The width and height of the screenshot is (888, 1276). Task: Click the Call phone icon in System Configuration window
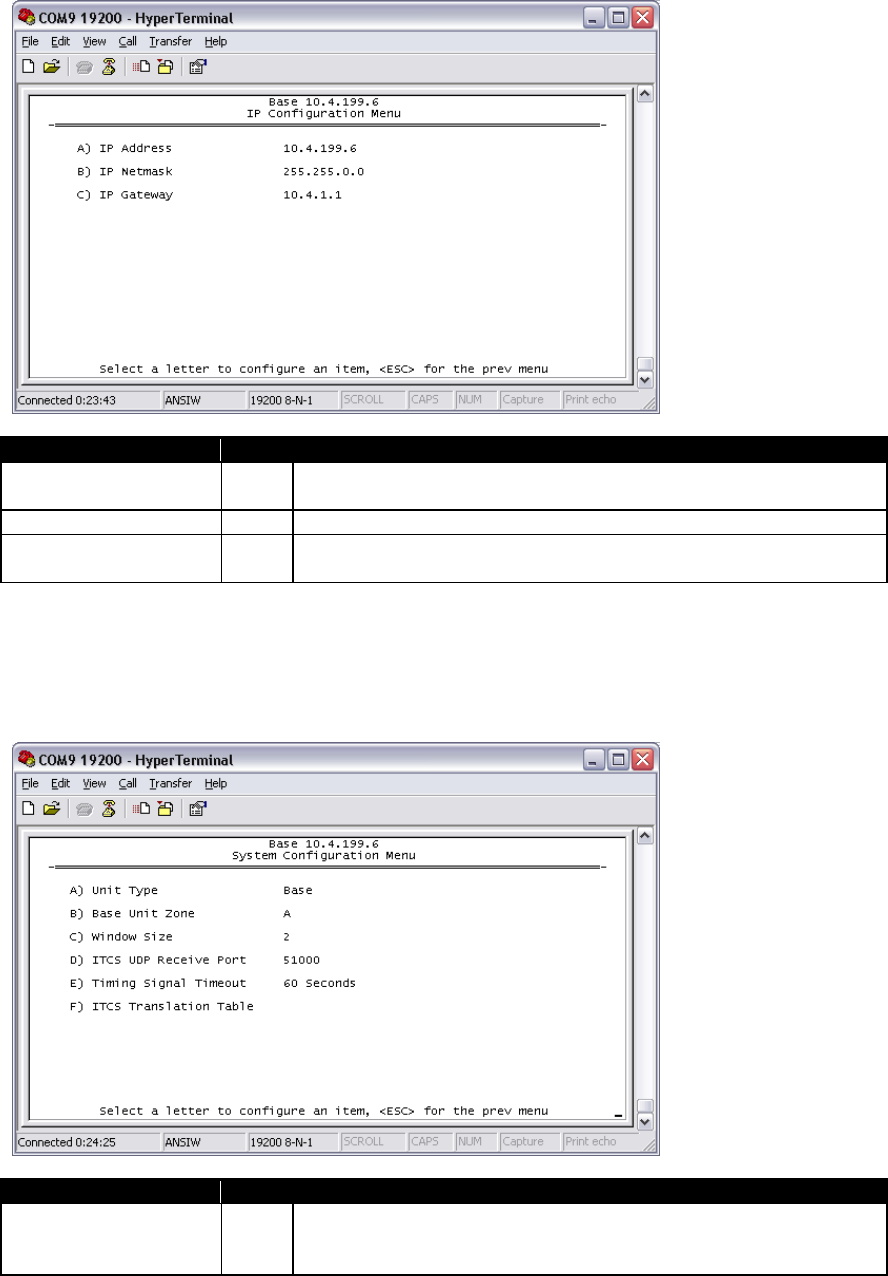tap(85, 808)
